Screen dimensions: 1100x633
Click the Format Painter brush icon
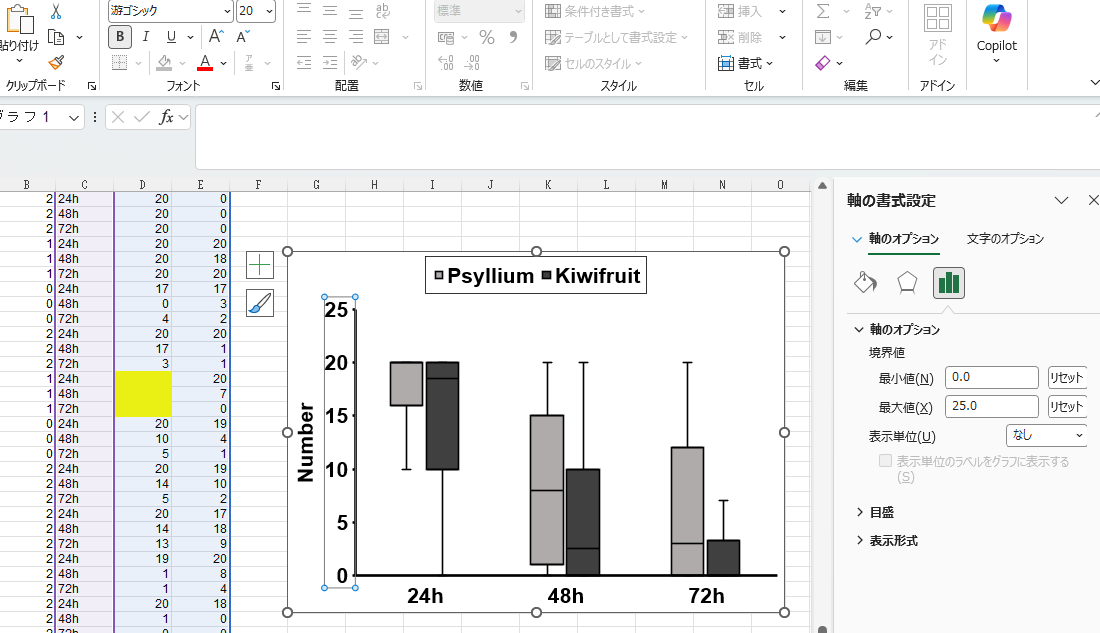56,62
